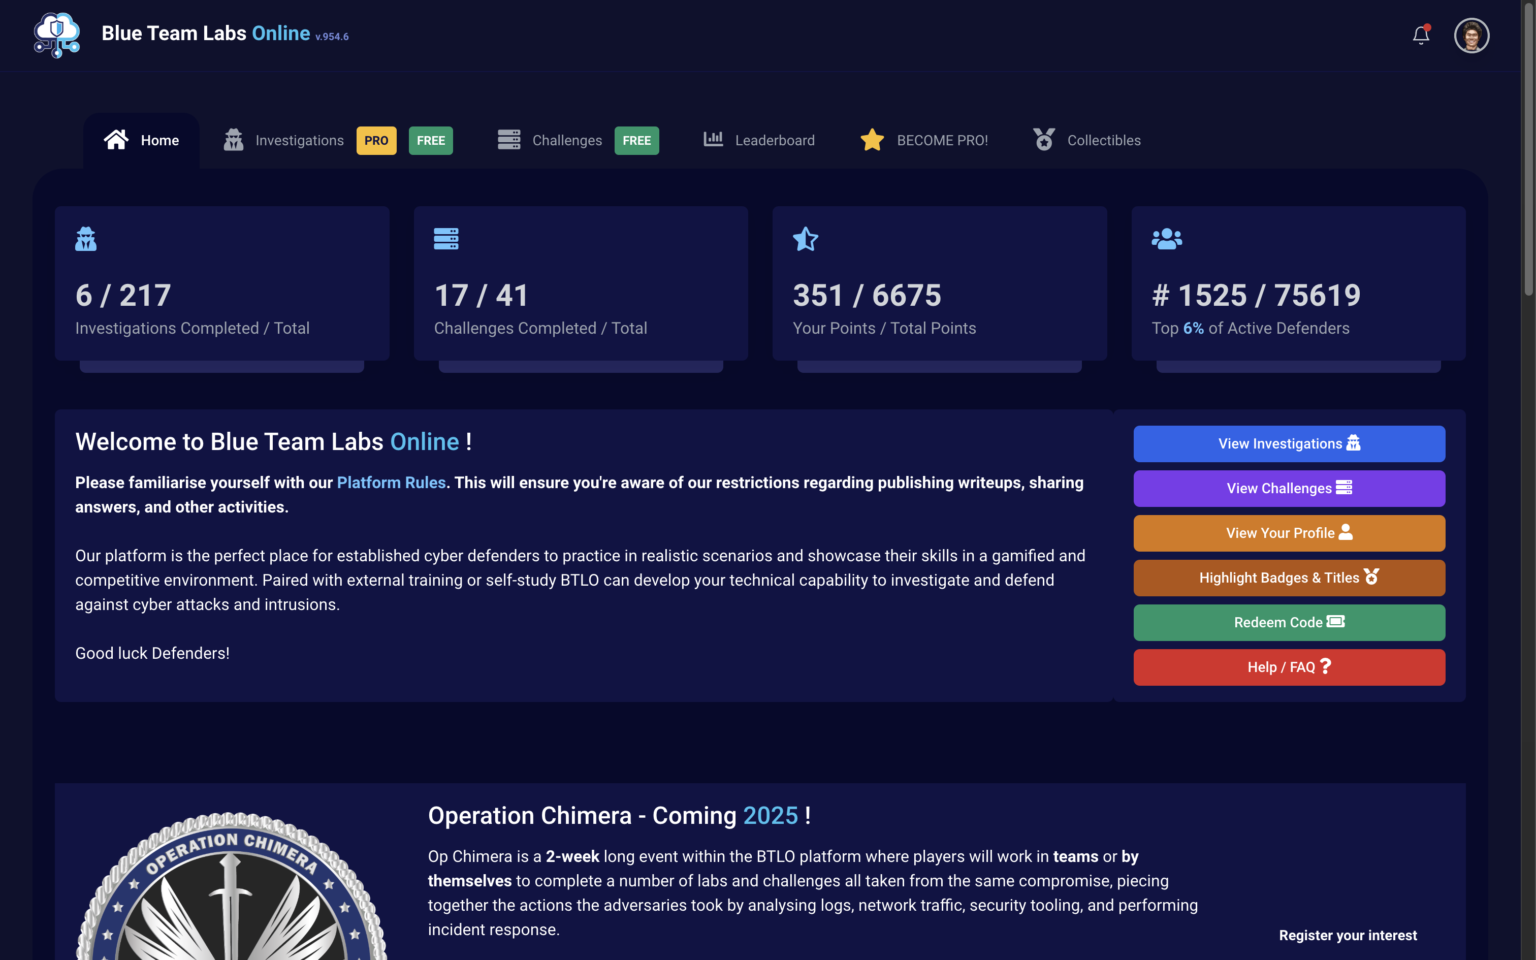Open View Your Profile button
This screenshot has width=1536, height=960.
pos(1289,533)
